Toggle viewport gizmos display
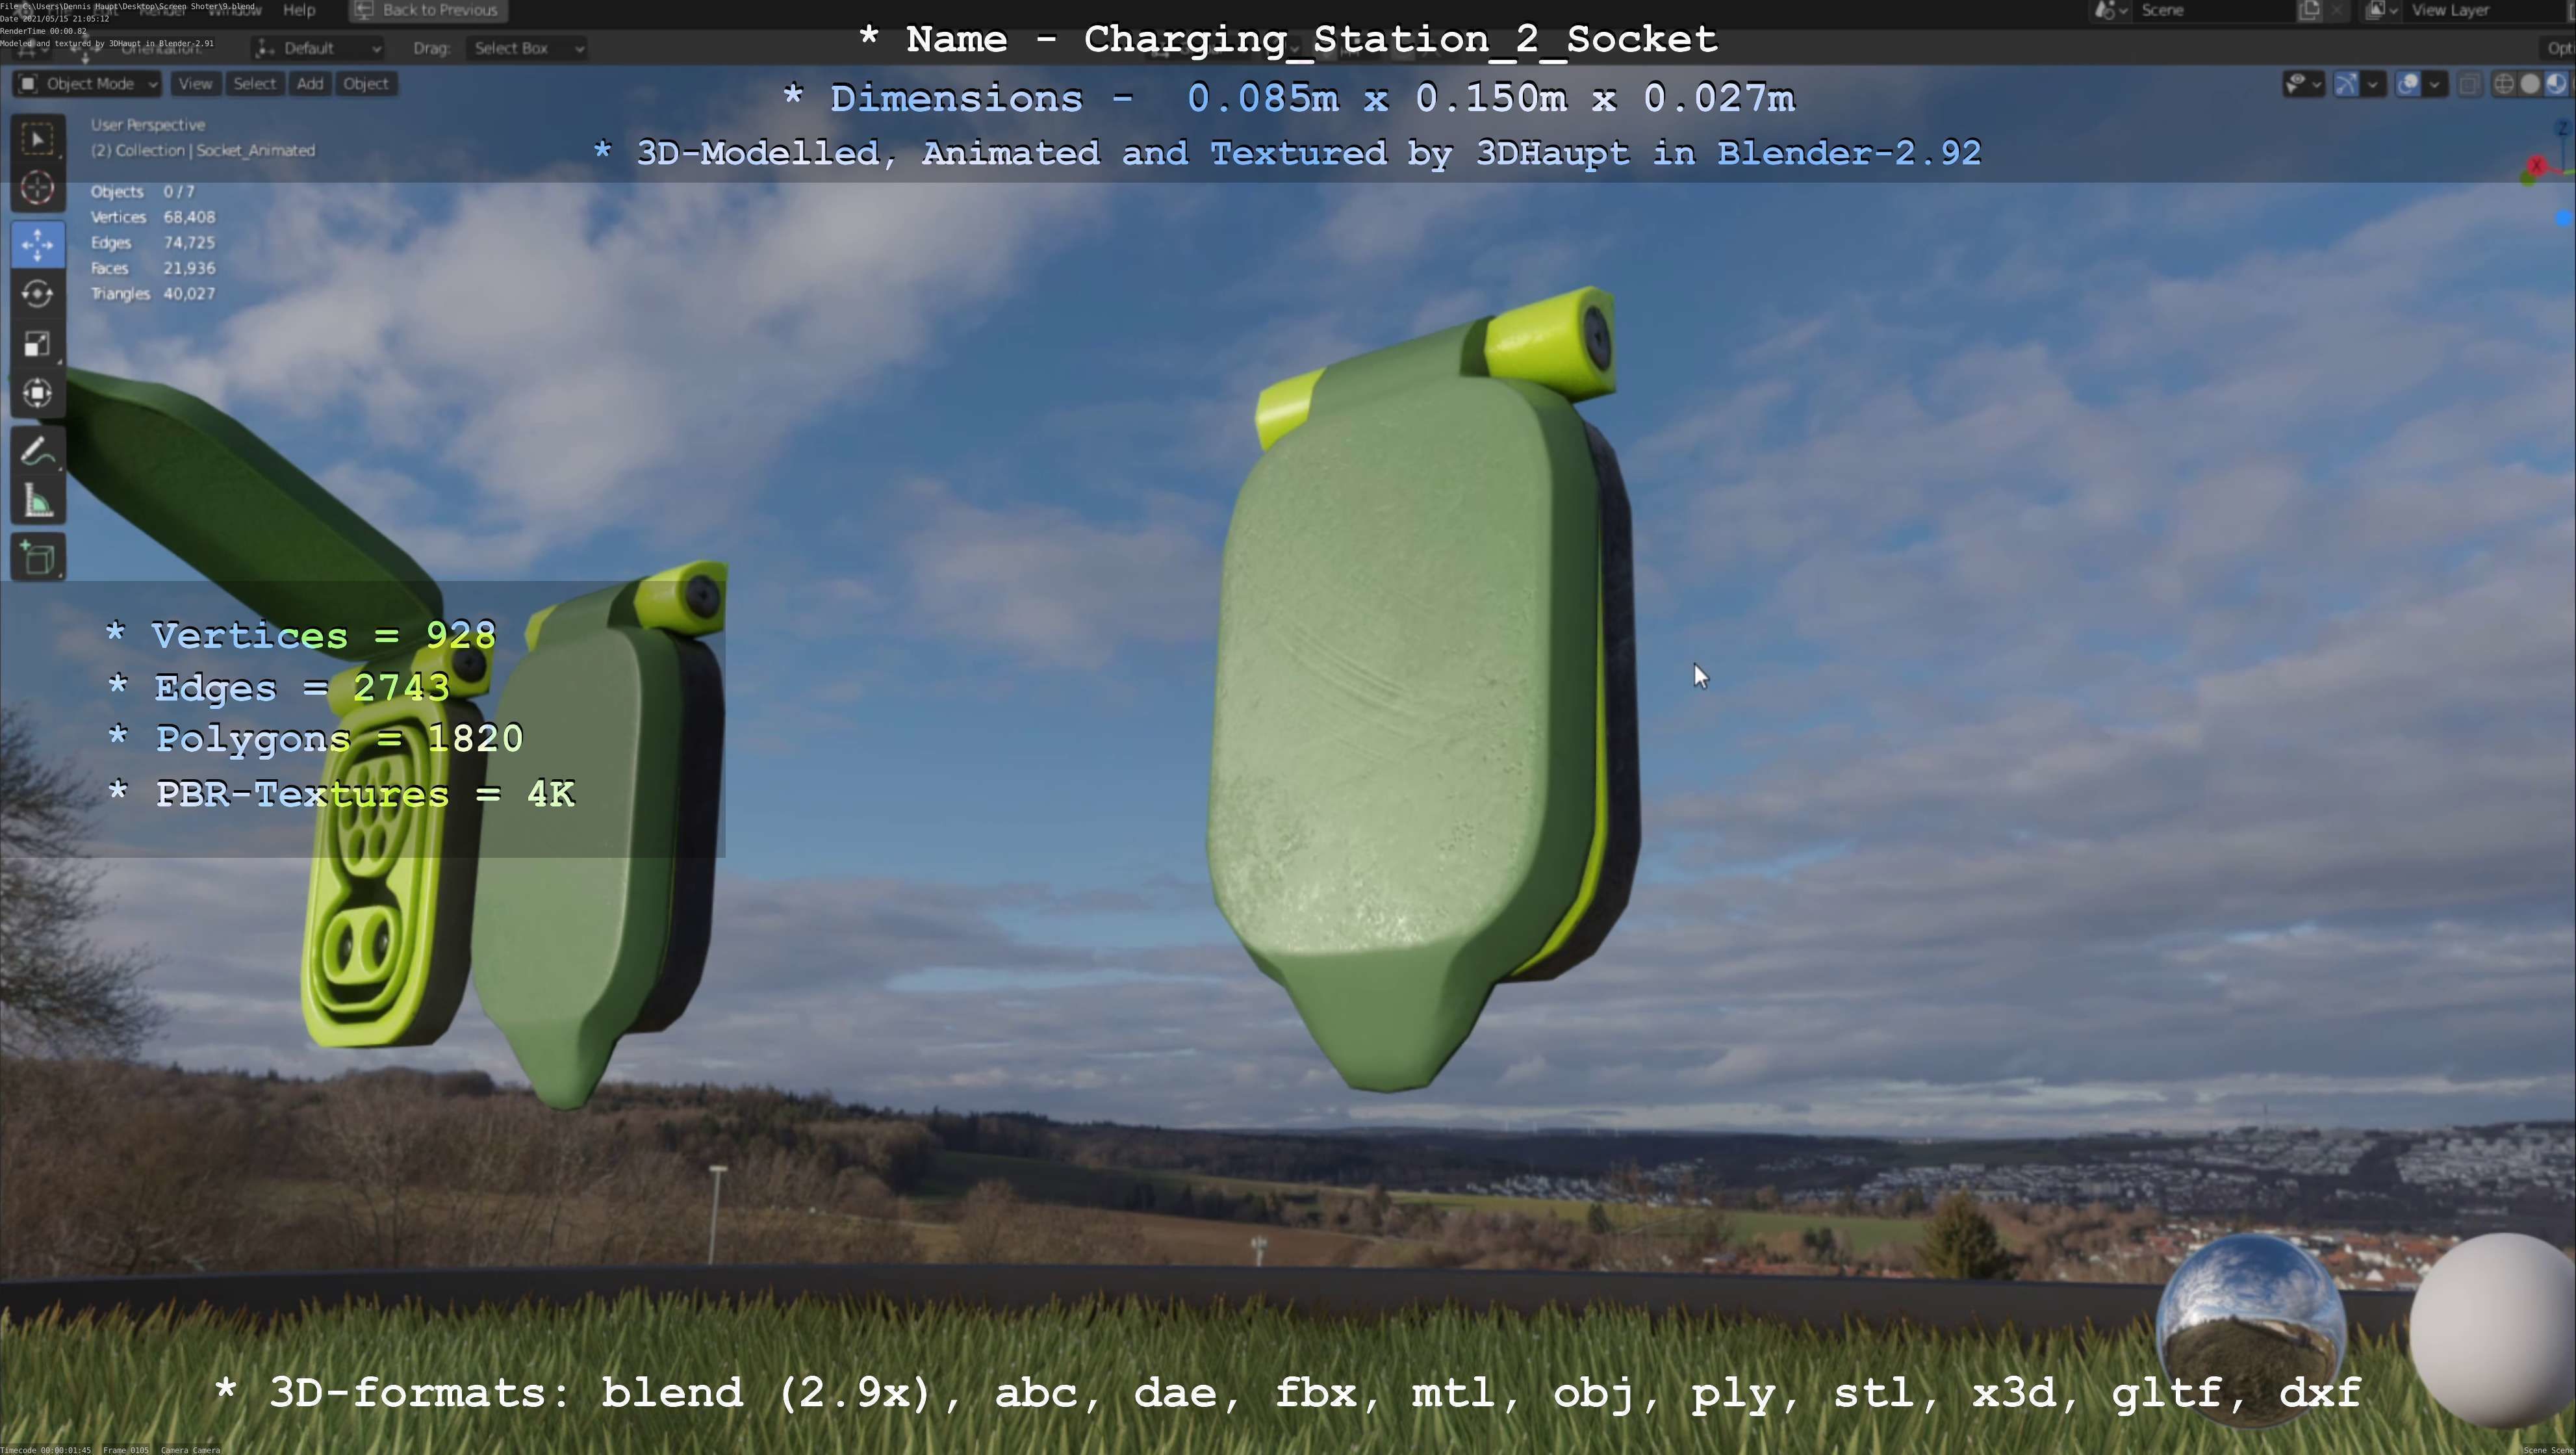Viewport: 2576px width, 1455px height. coord(2346,84)
